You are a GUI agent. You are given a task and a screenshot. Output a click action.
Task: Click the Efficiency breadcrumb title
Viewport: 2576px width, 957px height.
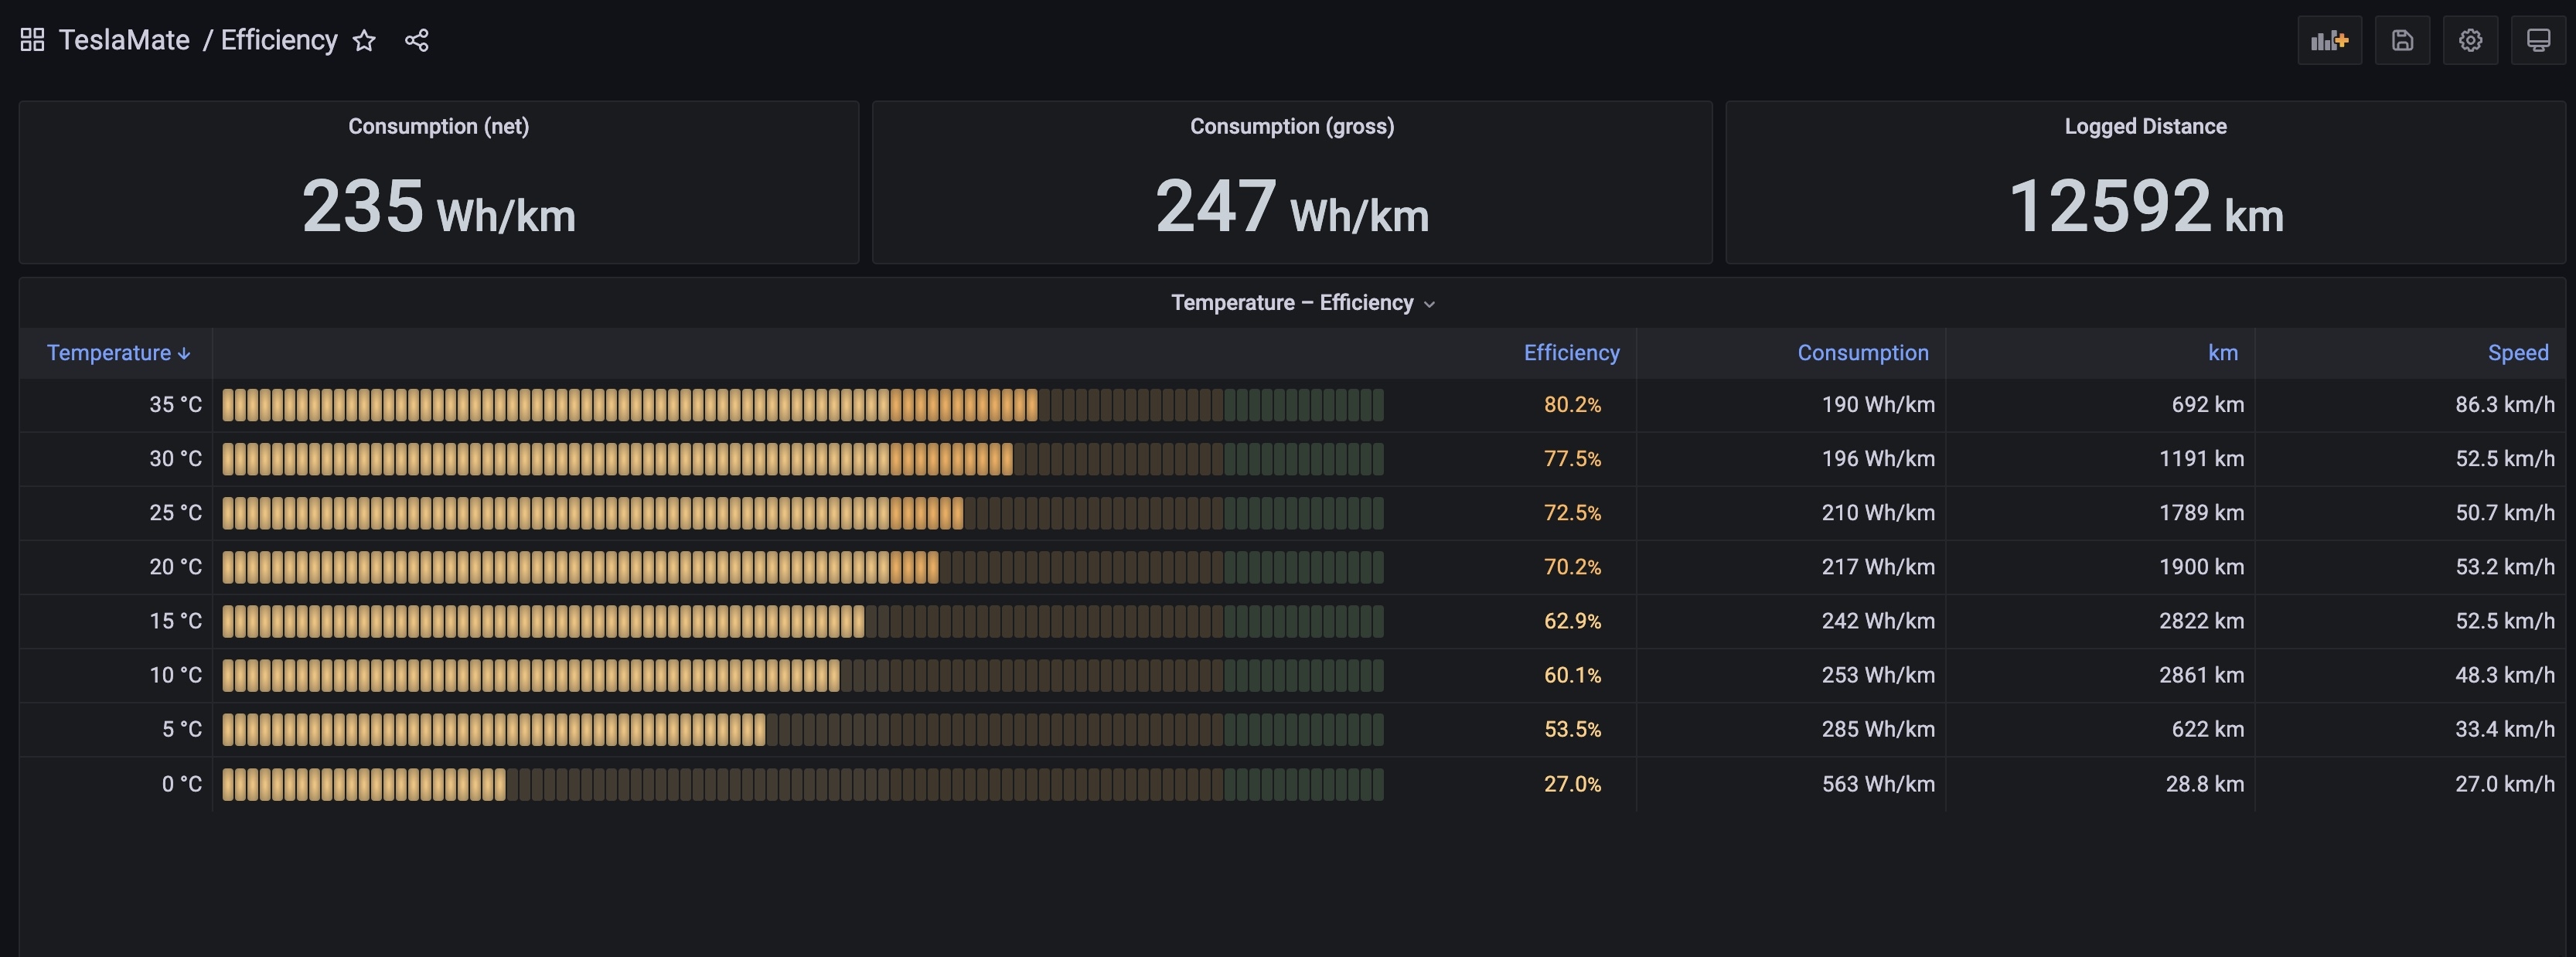[279, 40]
